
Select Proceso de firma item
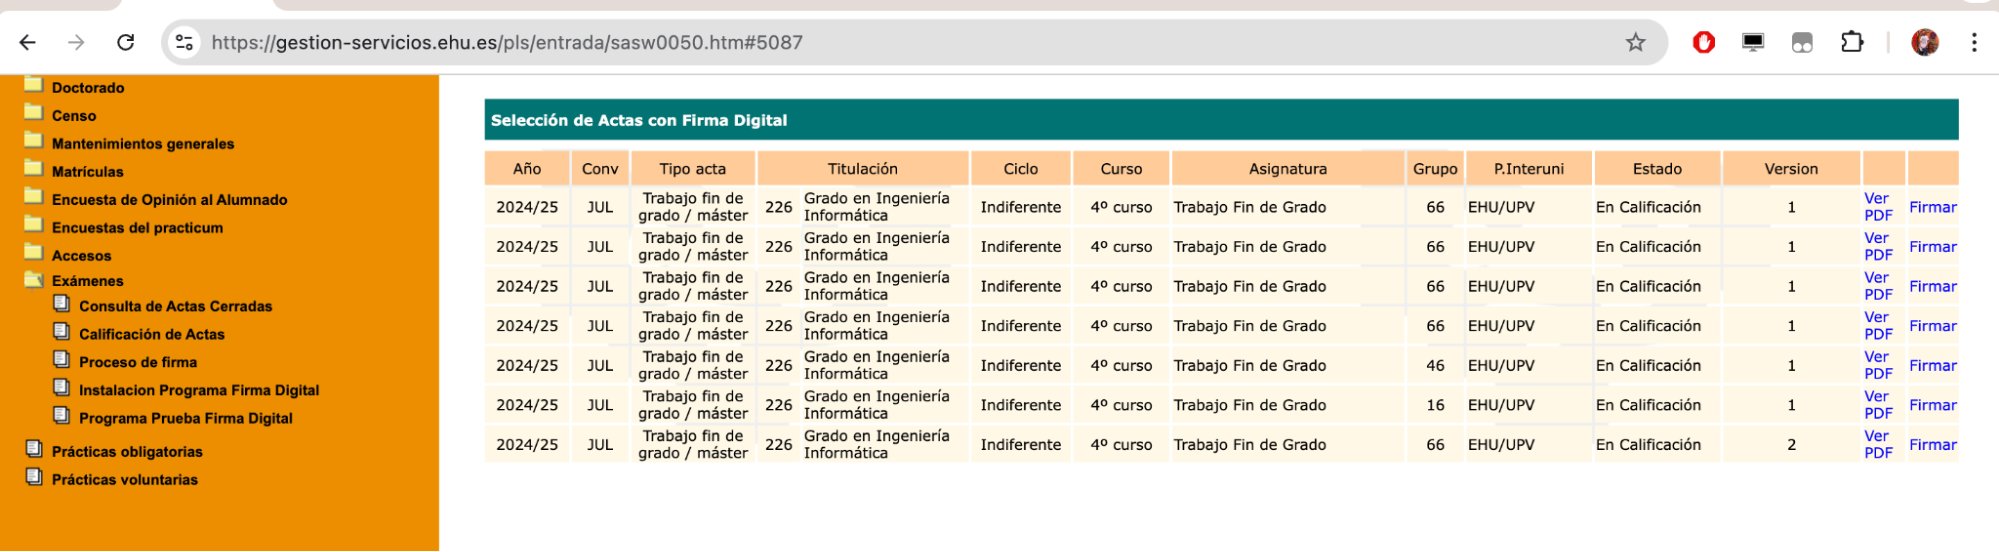(x=138, y=362)
